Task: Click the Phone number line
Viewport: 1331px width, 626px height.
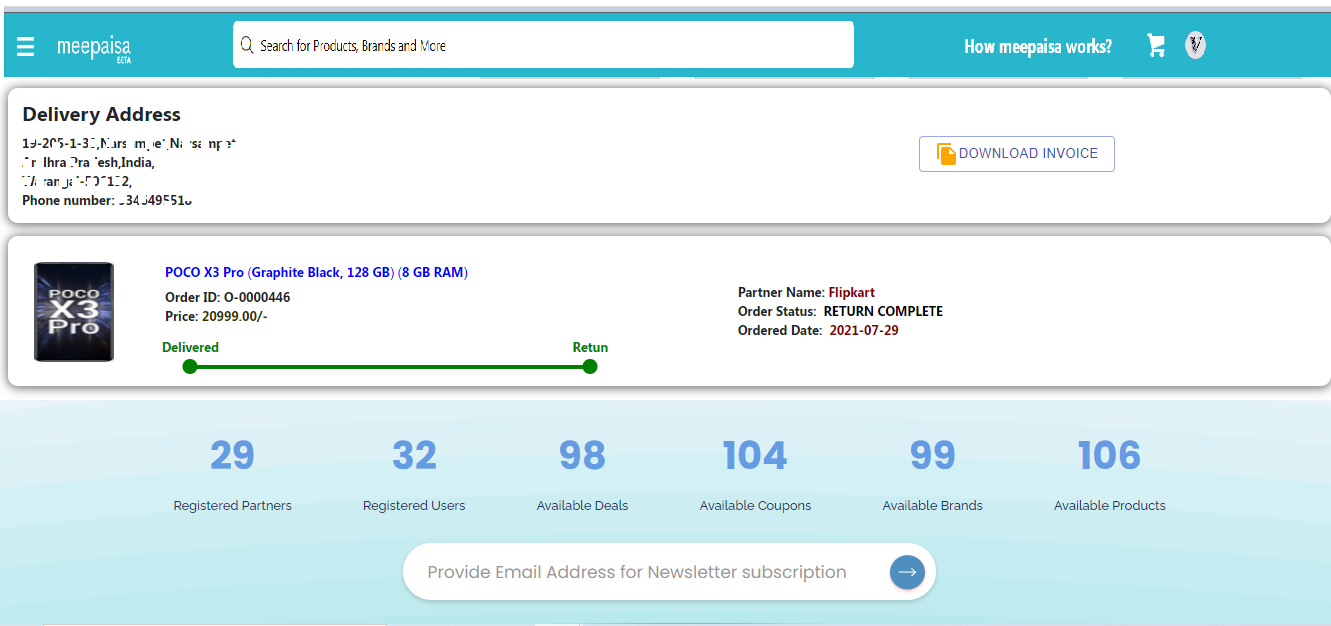Action: [107, 201]
